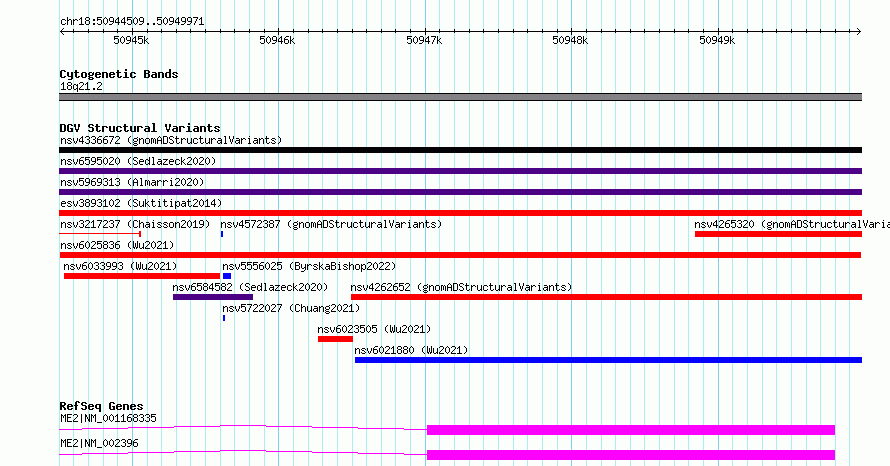890x466 pixels.
Task: Select the nsv4262652 gnomAD label
Action: click(461, 287)
